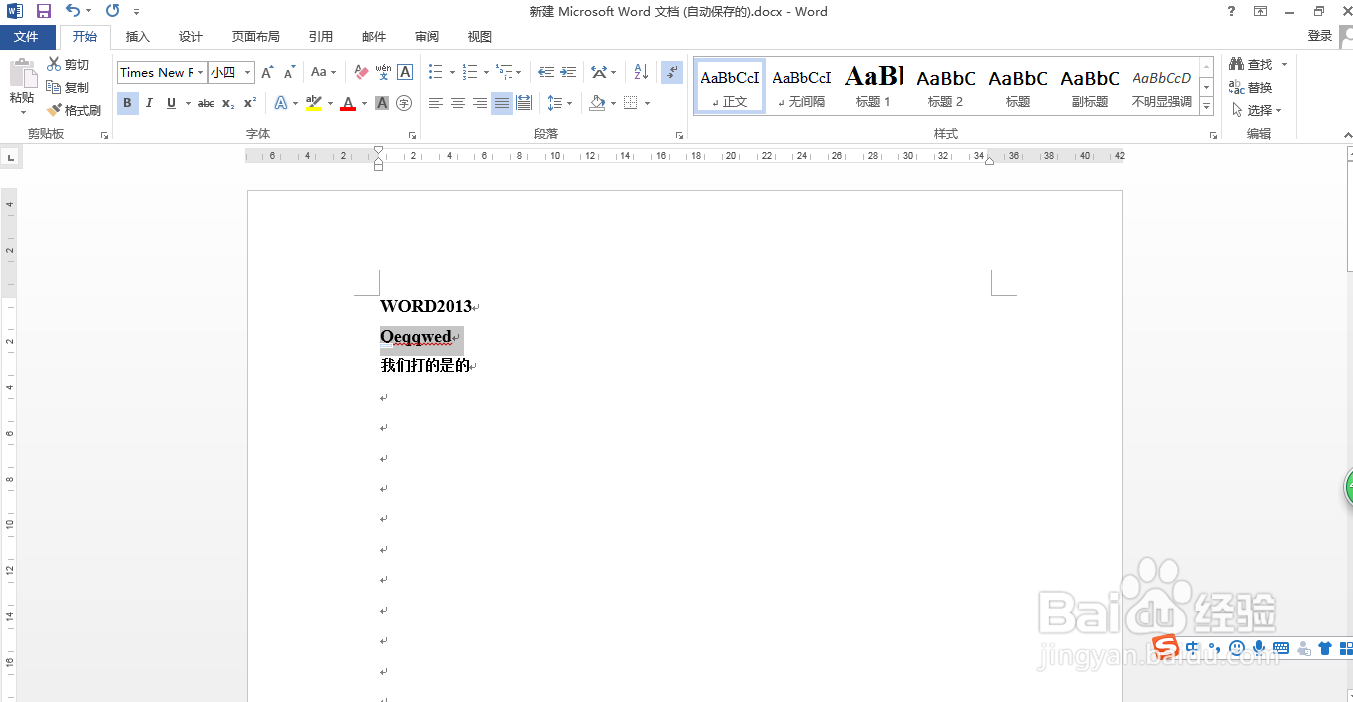Apply the 副标题 (Subtitle) style
Image resolution: width=1353 pixels, height=702 pixels.
click(1090, 86)
